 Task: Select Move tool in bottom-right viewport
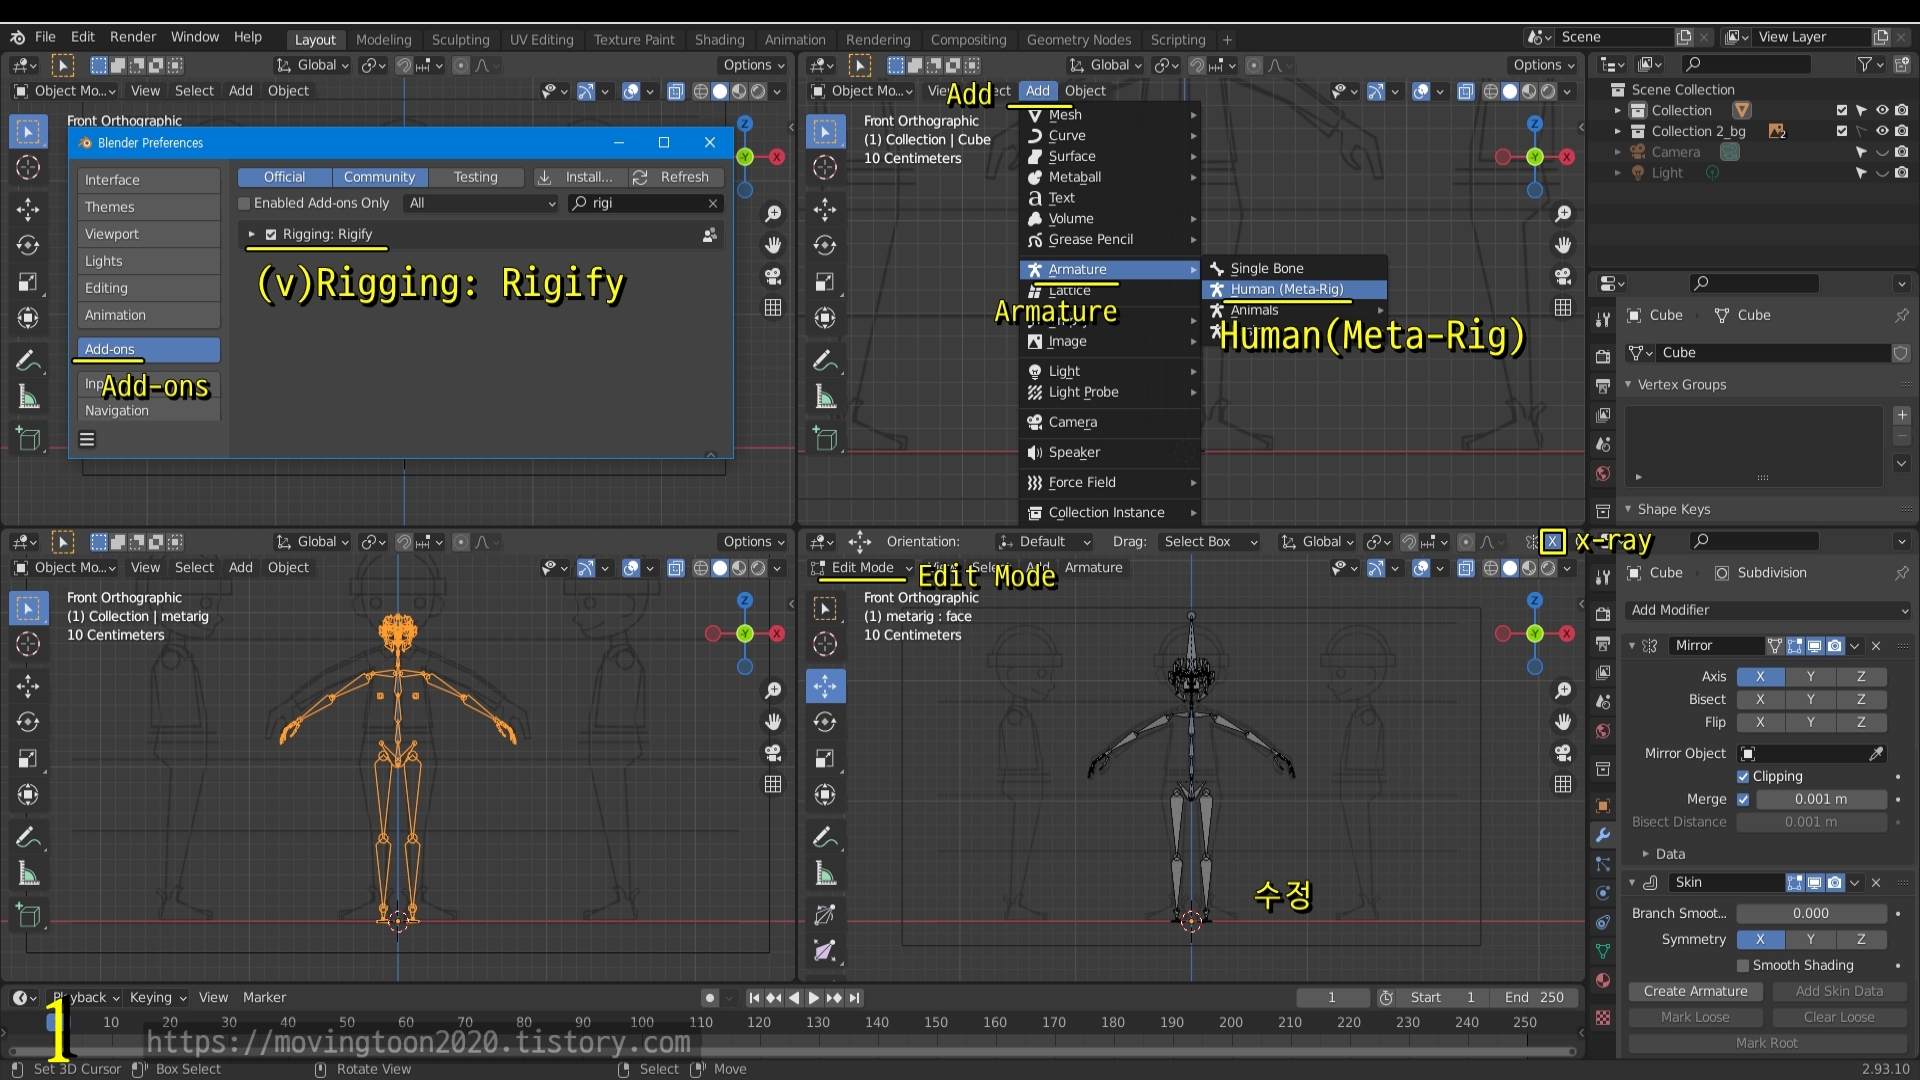[x=825, y=686]
